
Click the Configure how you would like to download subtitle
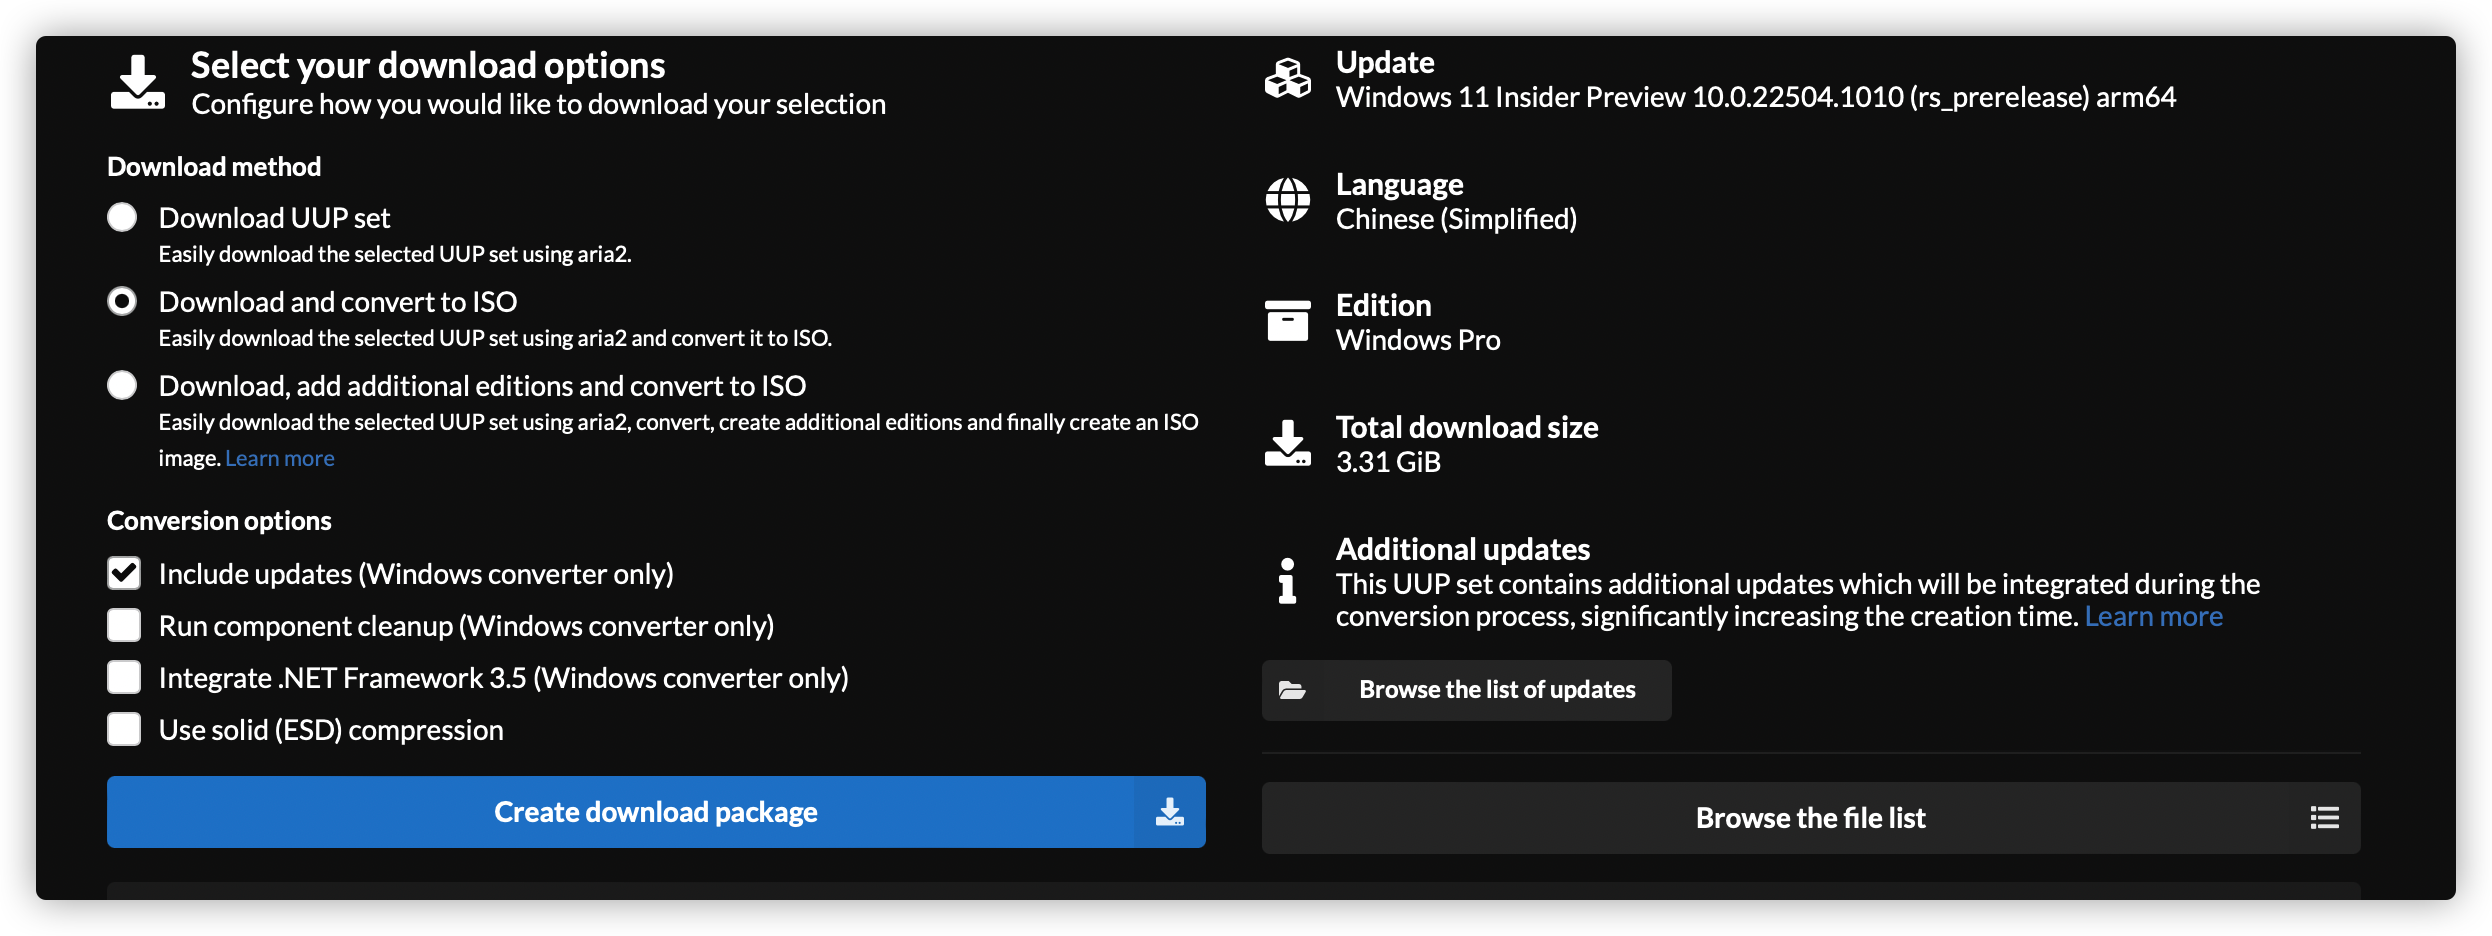pos(538,104)
